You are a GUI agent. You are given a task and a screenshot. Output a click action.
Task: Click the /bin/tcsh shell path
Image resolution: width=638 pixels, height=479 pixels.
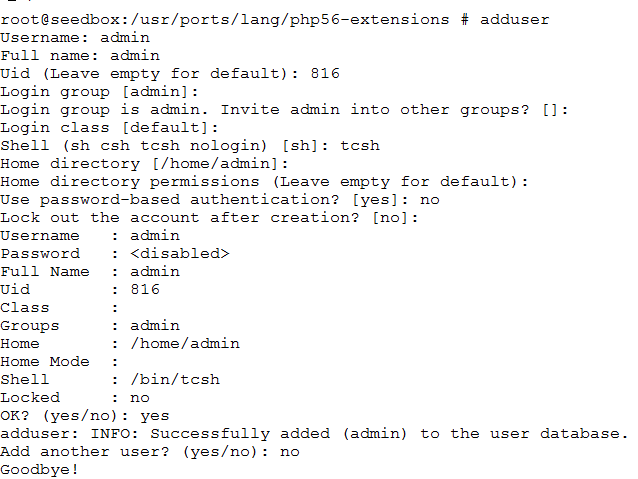pos(175,380)
